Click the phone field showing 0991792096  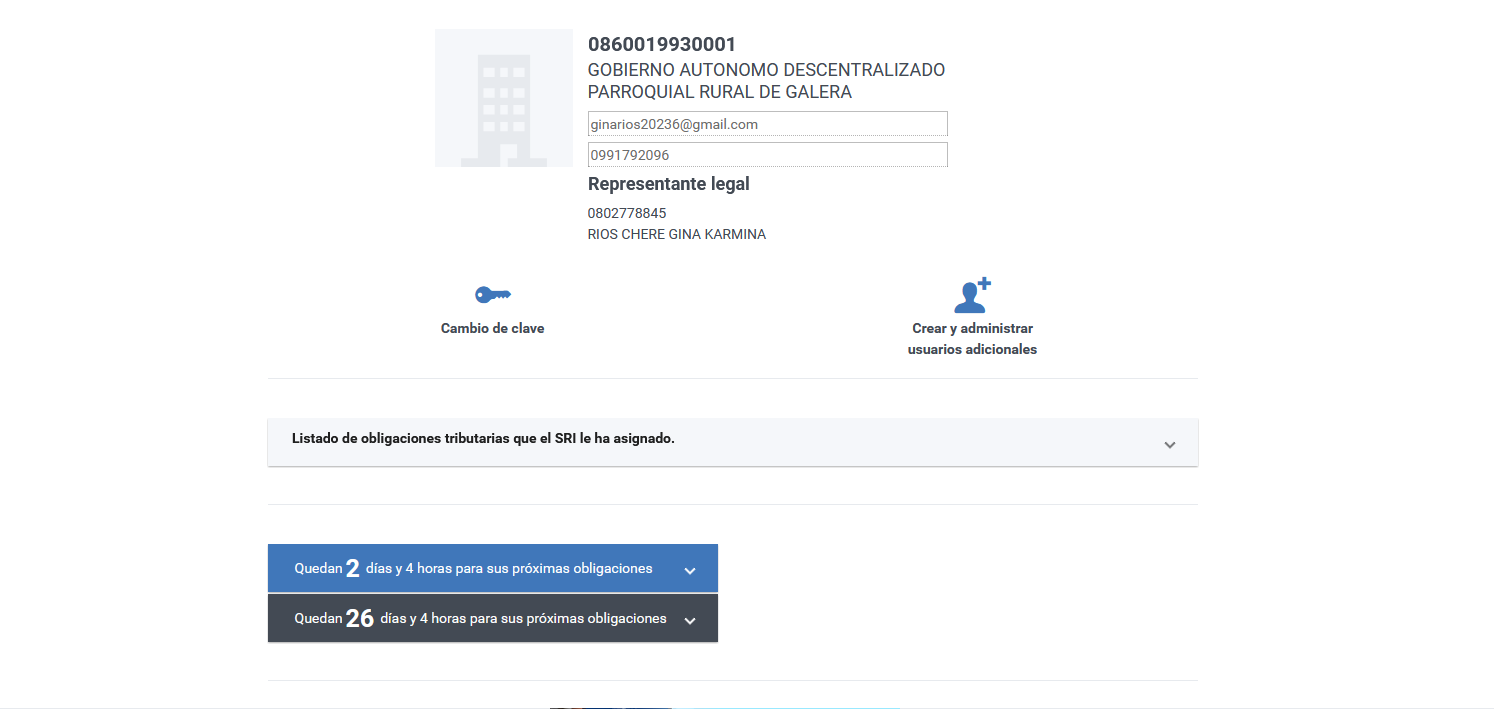[767, 155]
